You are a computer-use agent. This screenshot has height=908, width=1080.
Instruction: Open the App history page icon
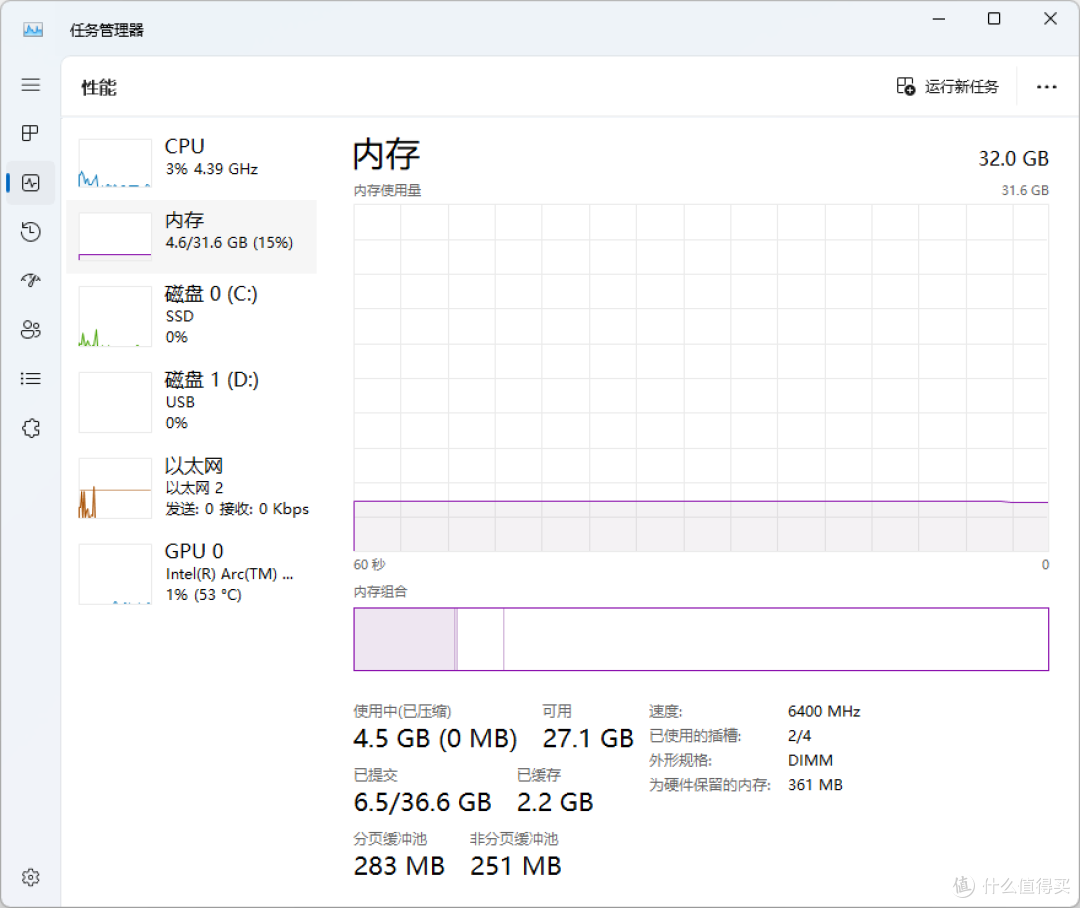[x=30, y=232]
